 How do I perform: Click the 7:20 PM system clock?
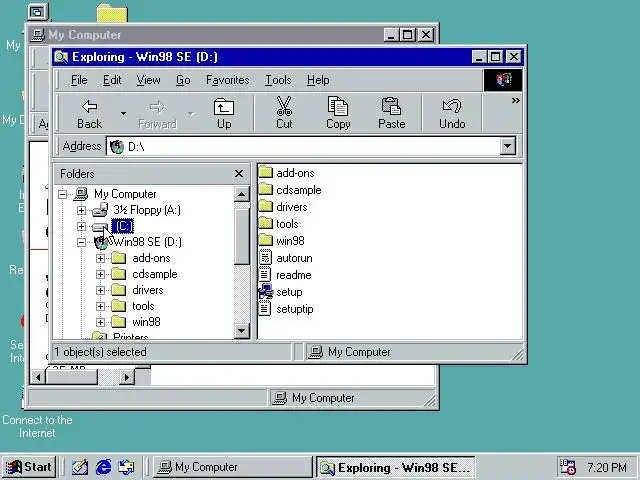pos(607,467)
